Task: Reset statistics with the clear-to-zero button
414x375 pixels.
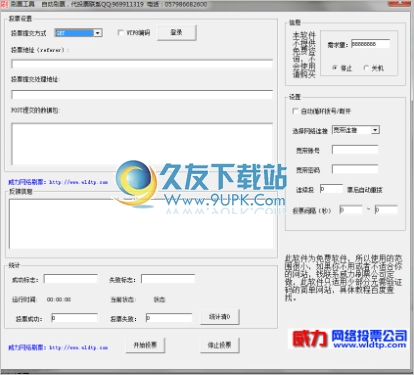Action: coord(220,317)
